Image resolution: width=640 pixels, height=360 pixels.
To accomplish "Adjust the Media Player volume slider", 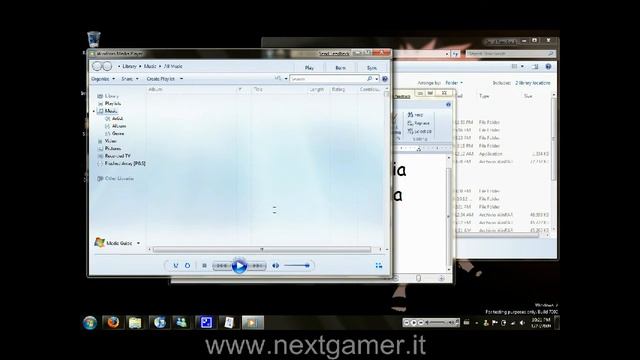I will coord(297,266).
